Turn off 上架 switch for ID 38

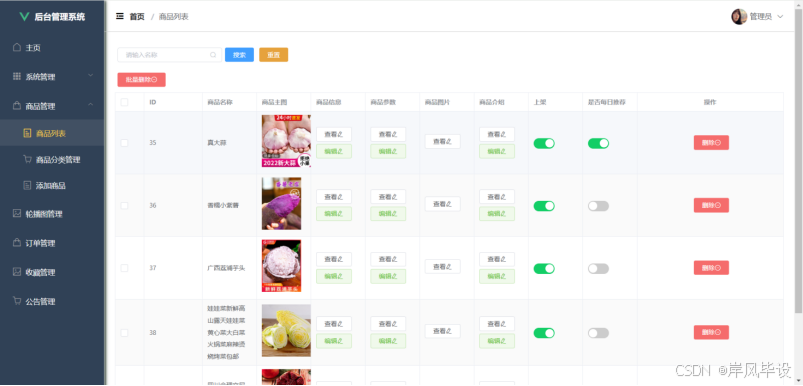tap(544, 333)
